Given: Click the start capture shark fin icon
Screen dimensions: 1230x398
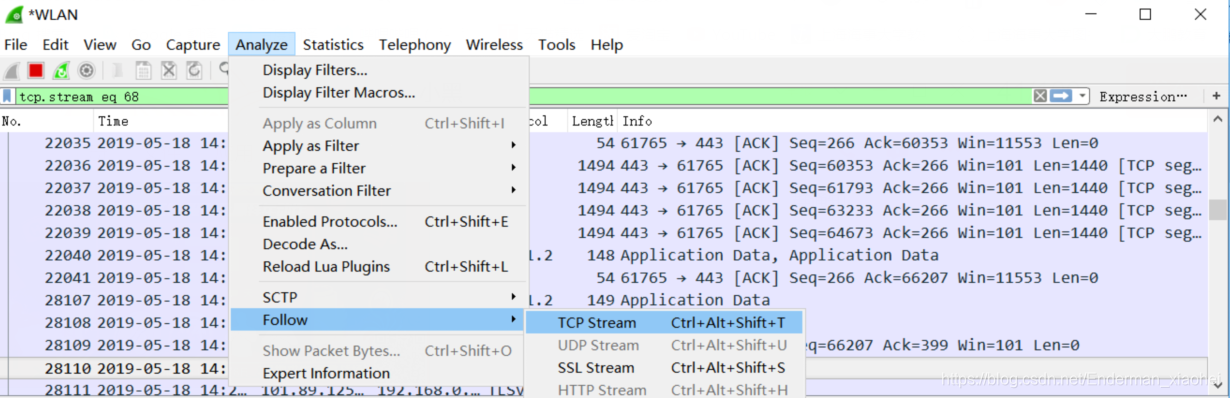Looking at the screenshot, I should point(12,70).
